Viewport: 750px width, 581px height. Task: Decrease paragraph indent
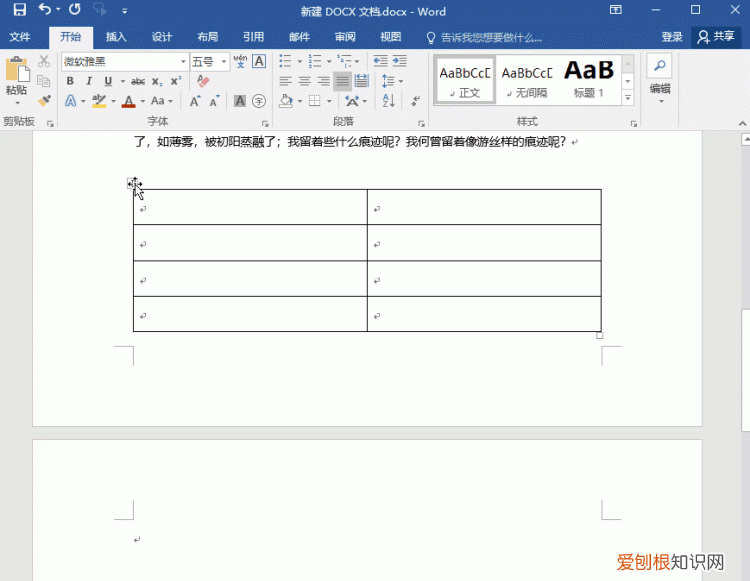pos(380,61)
